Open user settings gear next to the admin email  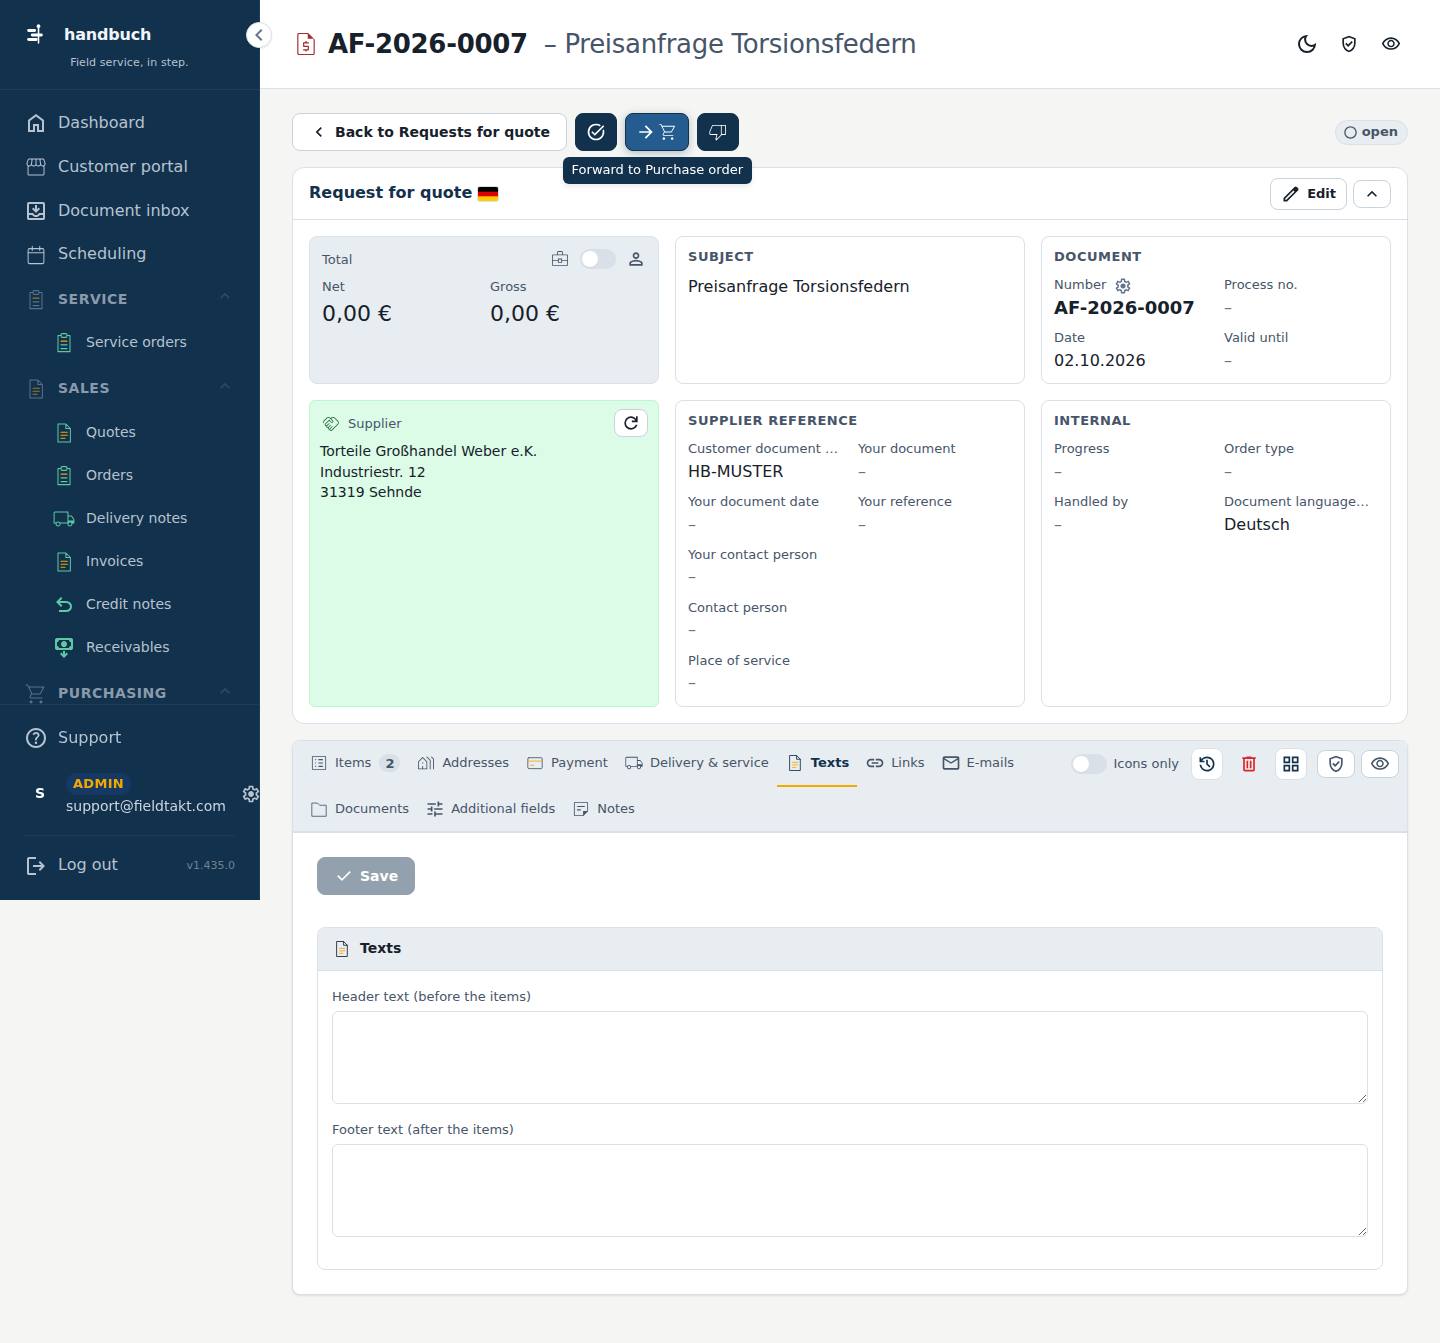pyautogui.click(x=251, y=793)
